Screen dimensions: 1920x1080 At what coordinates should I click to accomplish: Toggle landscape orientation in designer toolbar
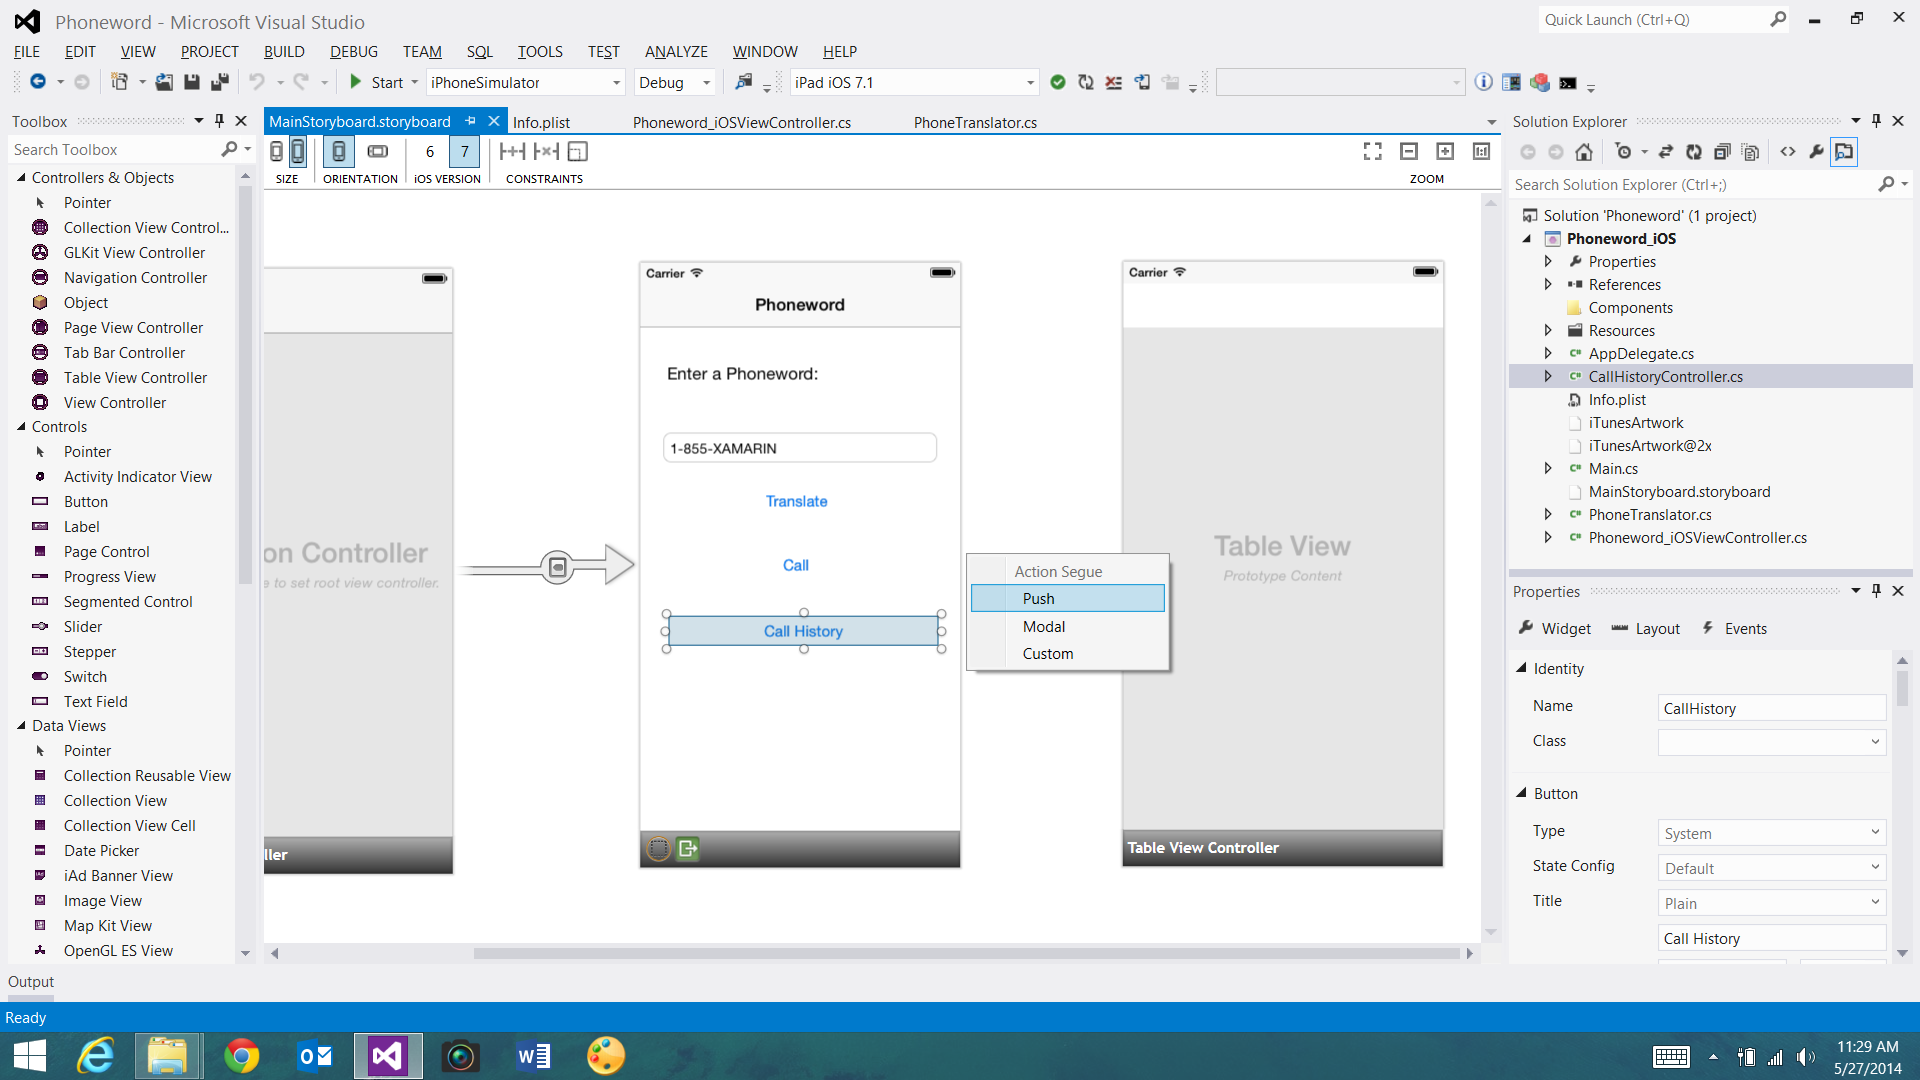tap(377, 152)
